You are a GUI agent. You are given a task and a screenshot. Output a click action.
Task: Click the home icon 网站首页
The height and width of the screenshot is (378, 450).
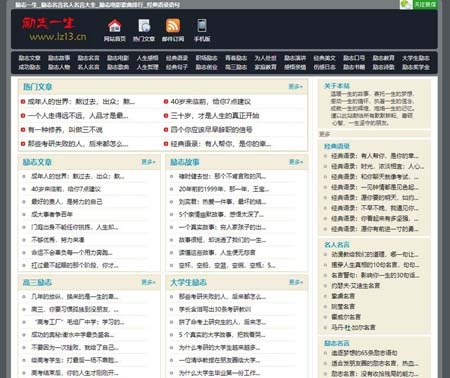114,26
